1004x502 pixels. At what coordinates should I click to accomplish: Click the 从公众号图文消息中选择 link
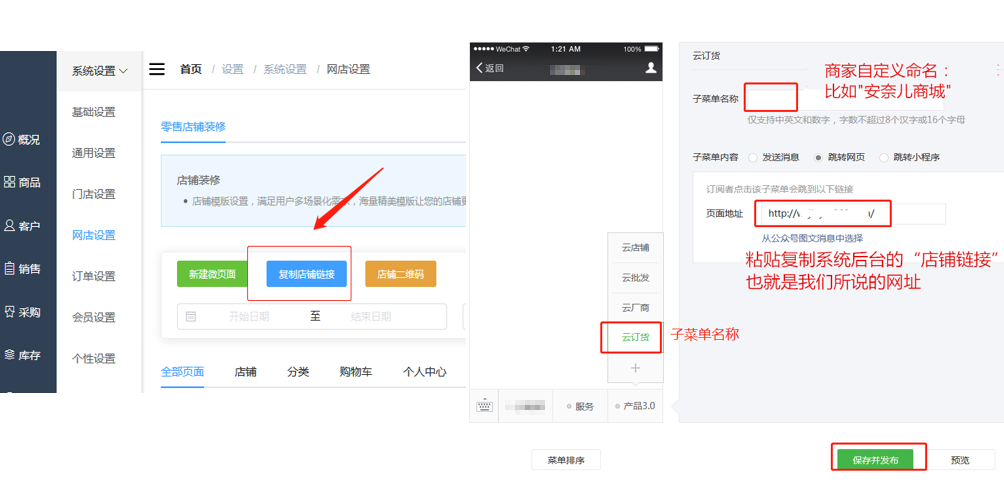click(x=812, y=238)
